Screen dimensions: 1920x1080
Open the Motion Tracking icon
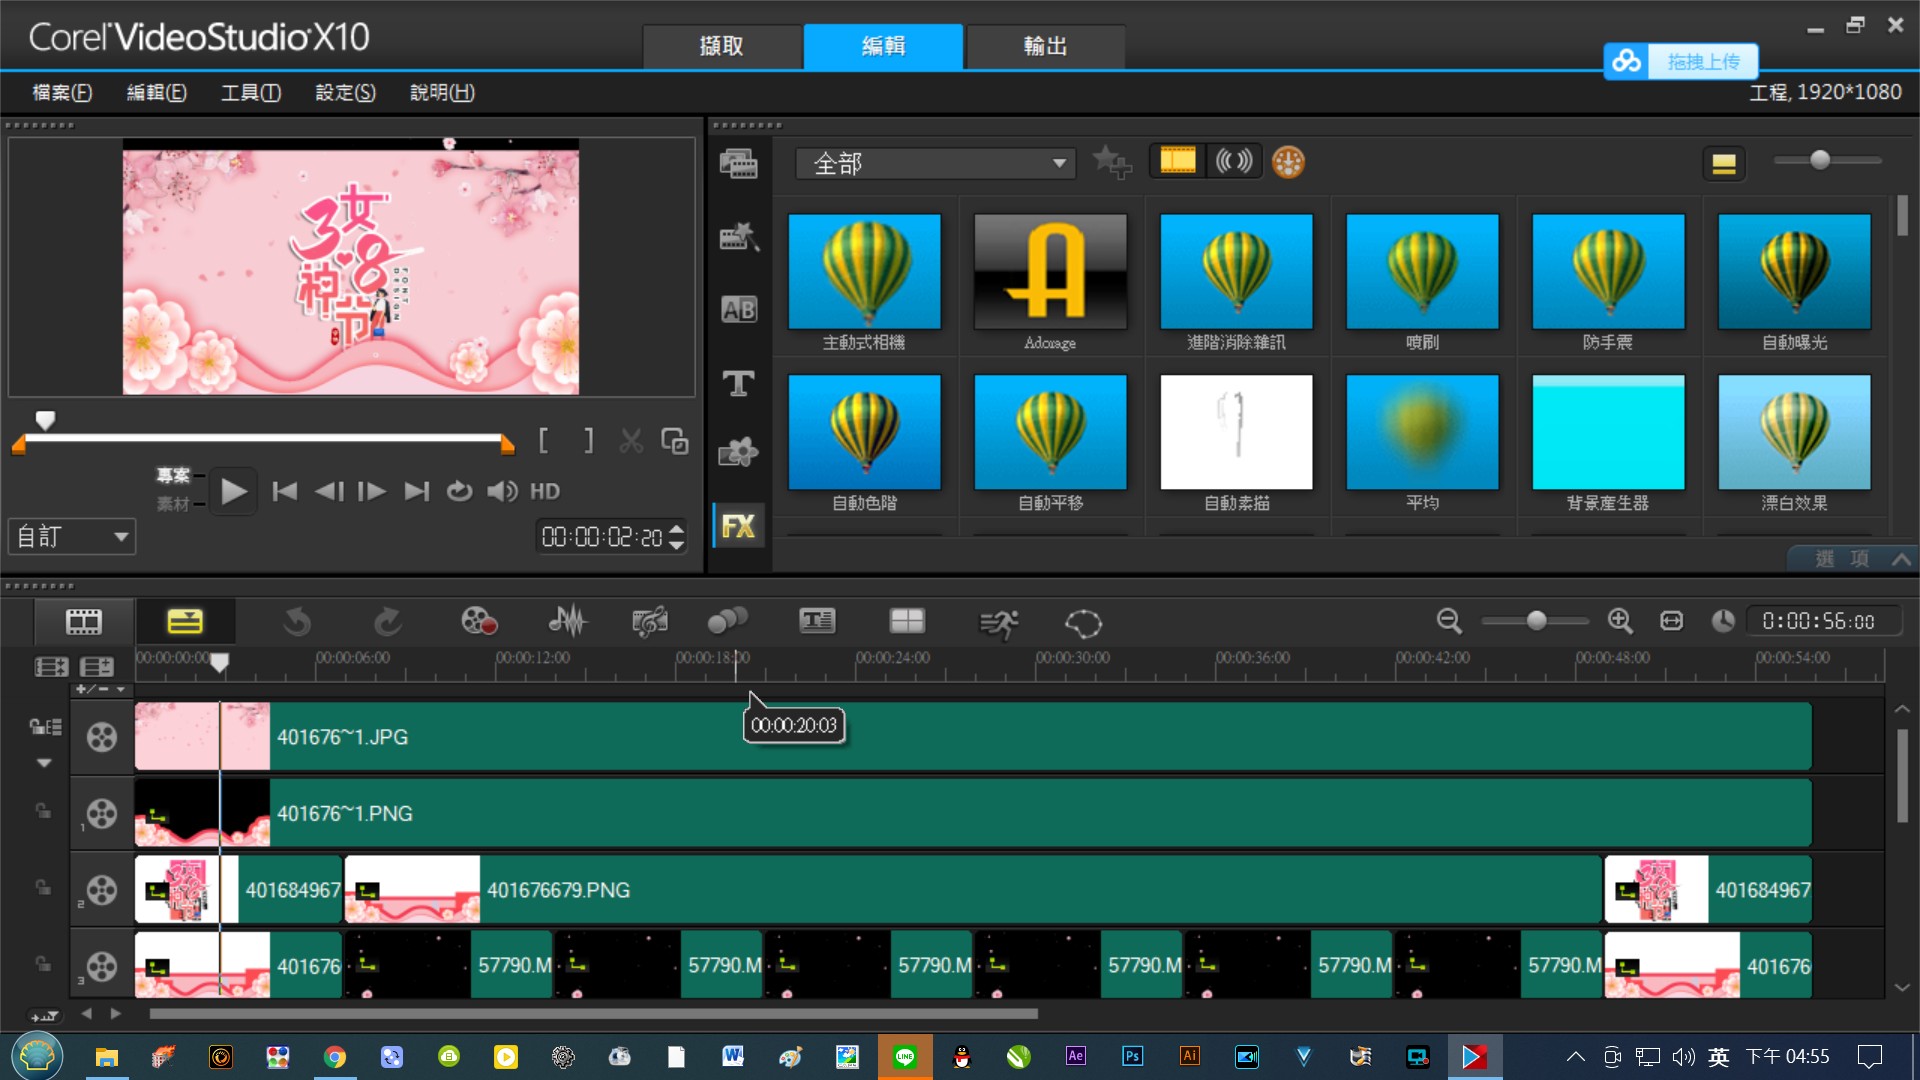tap(727, 622)
